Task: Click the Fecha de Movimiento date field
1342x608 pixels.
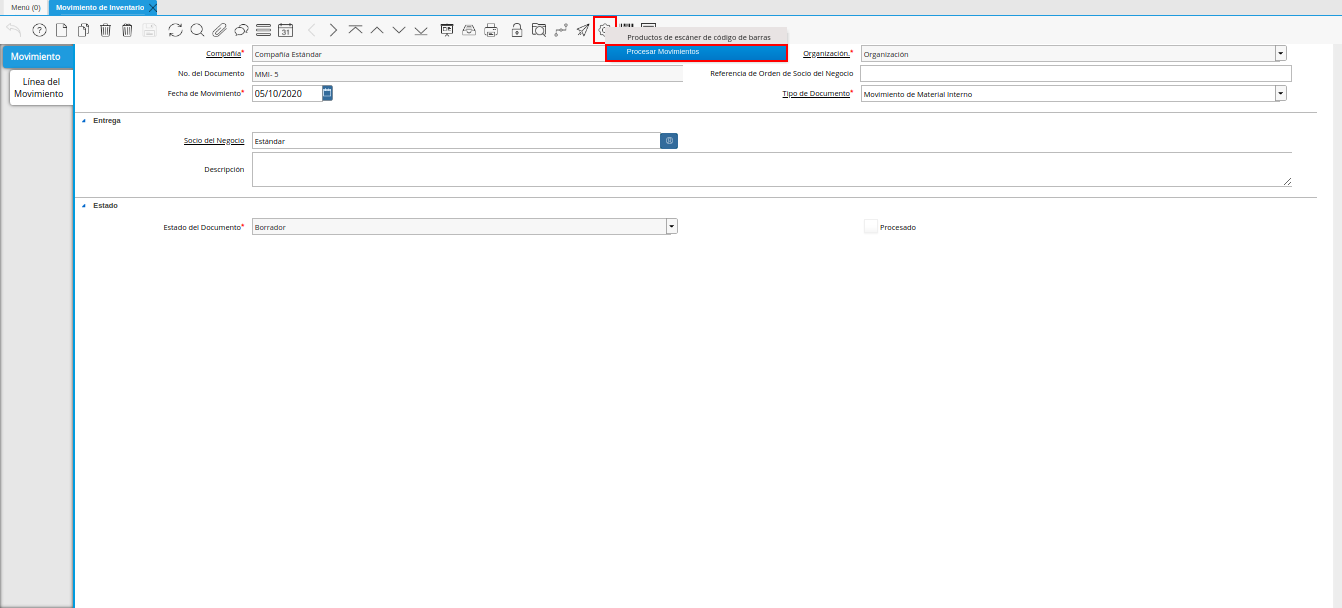Action: click(x=287, y=93)
